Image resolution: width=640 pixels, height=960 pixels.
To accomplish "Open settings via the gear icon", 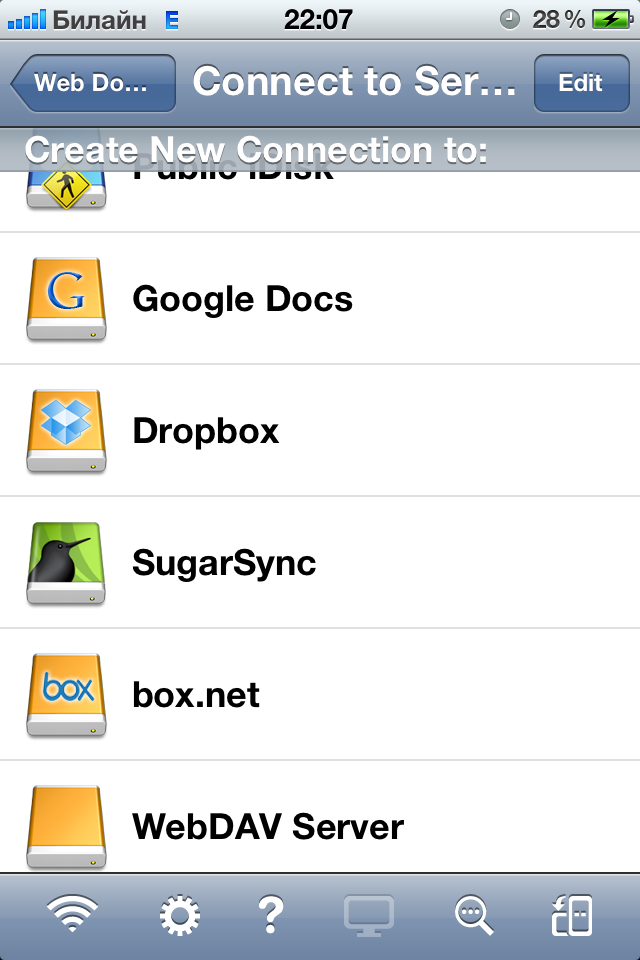I will click(x=179, y=915).
